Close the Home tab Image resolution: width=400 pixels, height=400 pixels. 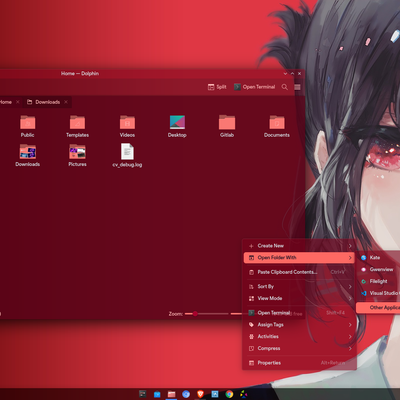click(18, 102)
